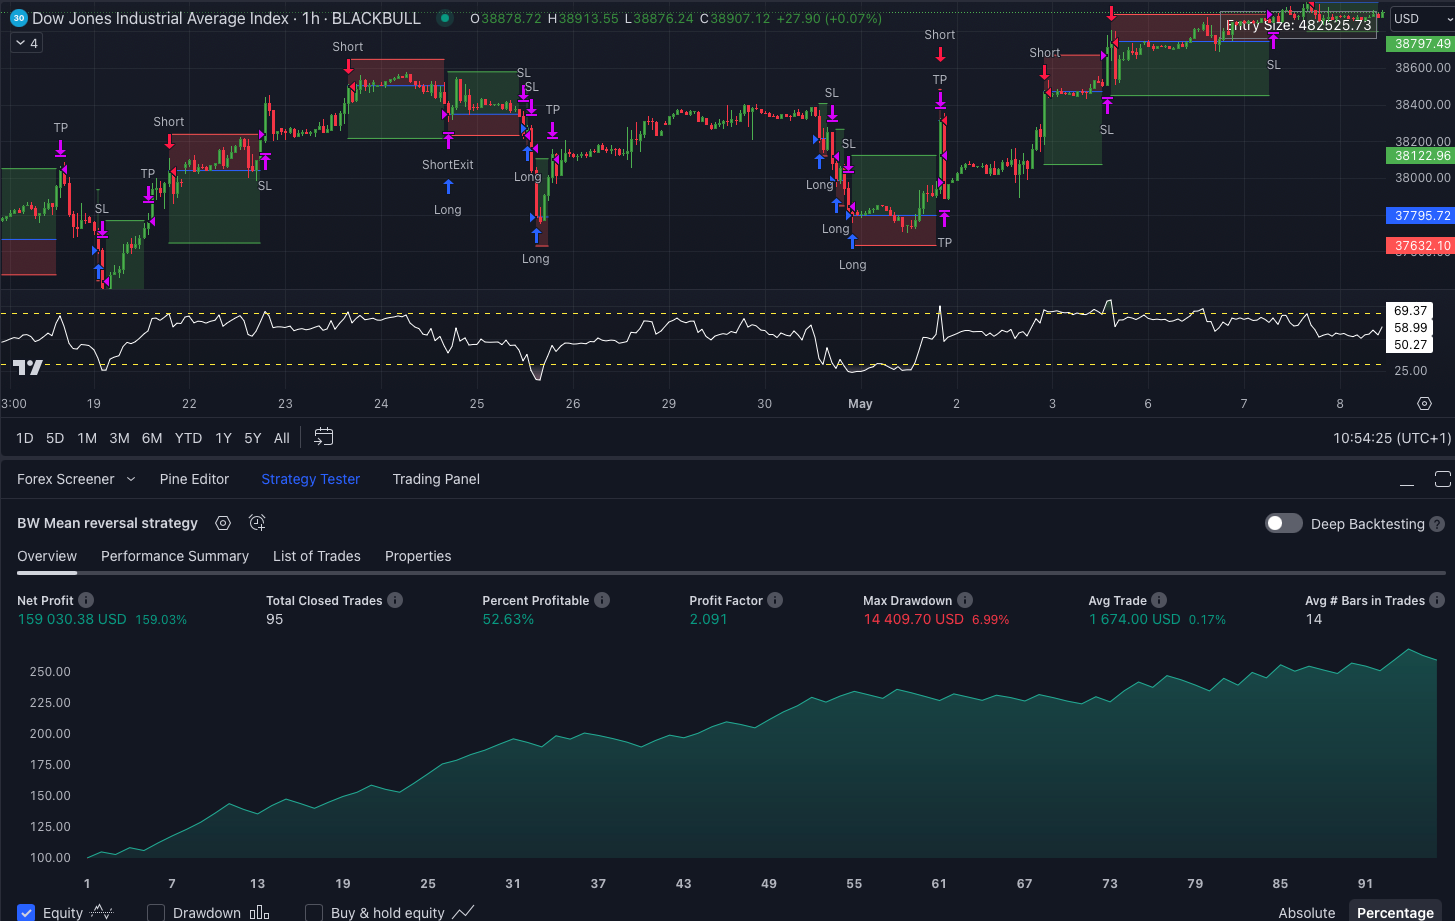Open the USD currency dropdown

(1418, 19)
